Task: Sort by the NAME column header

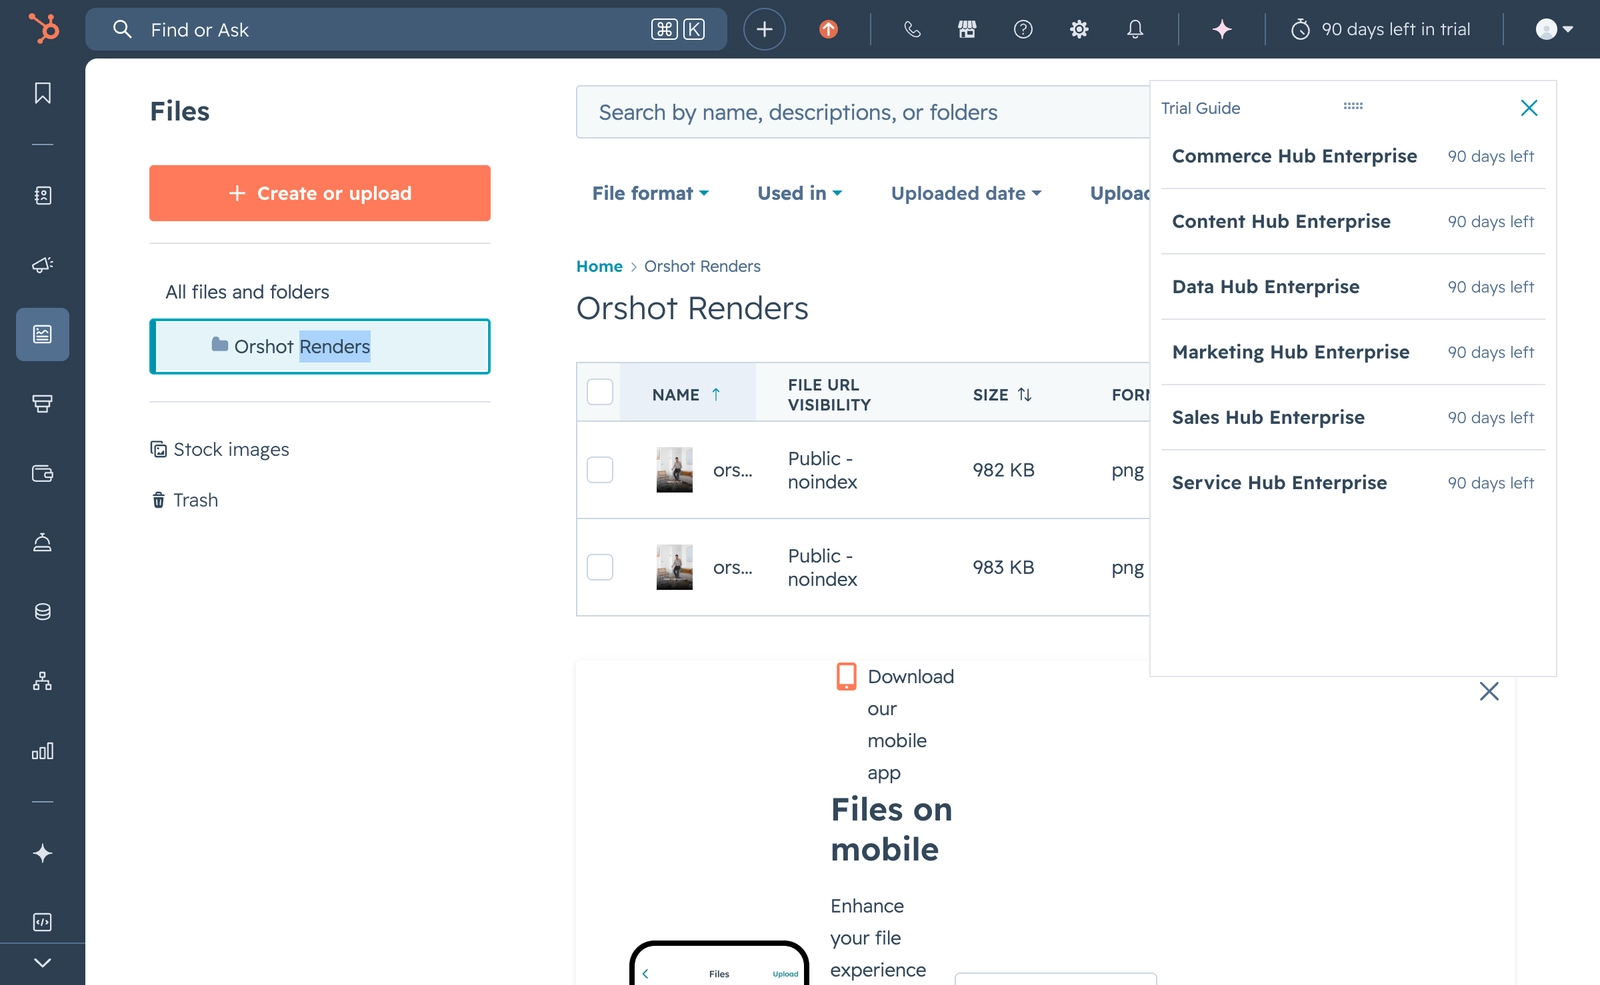Action: 686,395
